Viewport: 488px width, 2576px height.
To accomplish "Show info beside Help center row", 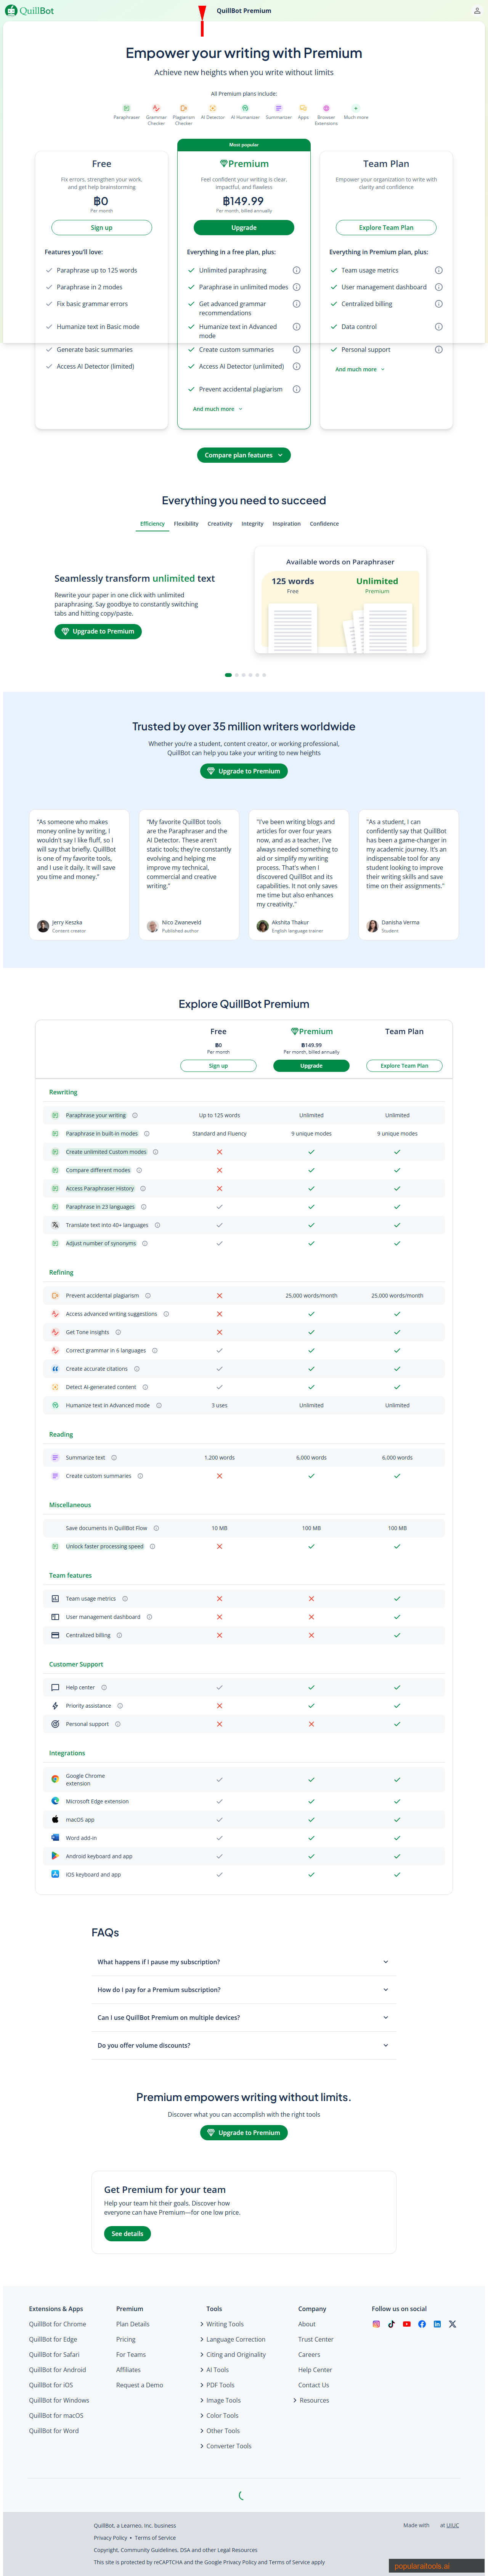I will (104, 1687).
